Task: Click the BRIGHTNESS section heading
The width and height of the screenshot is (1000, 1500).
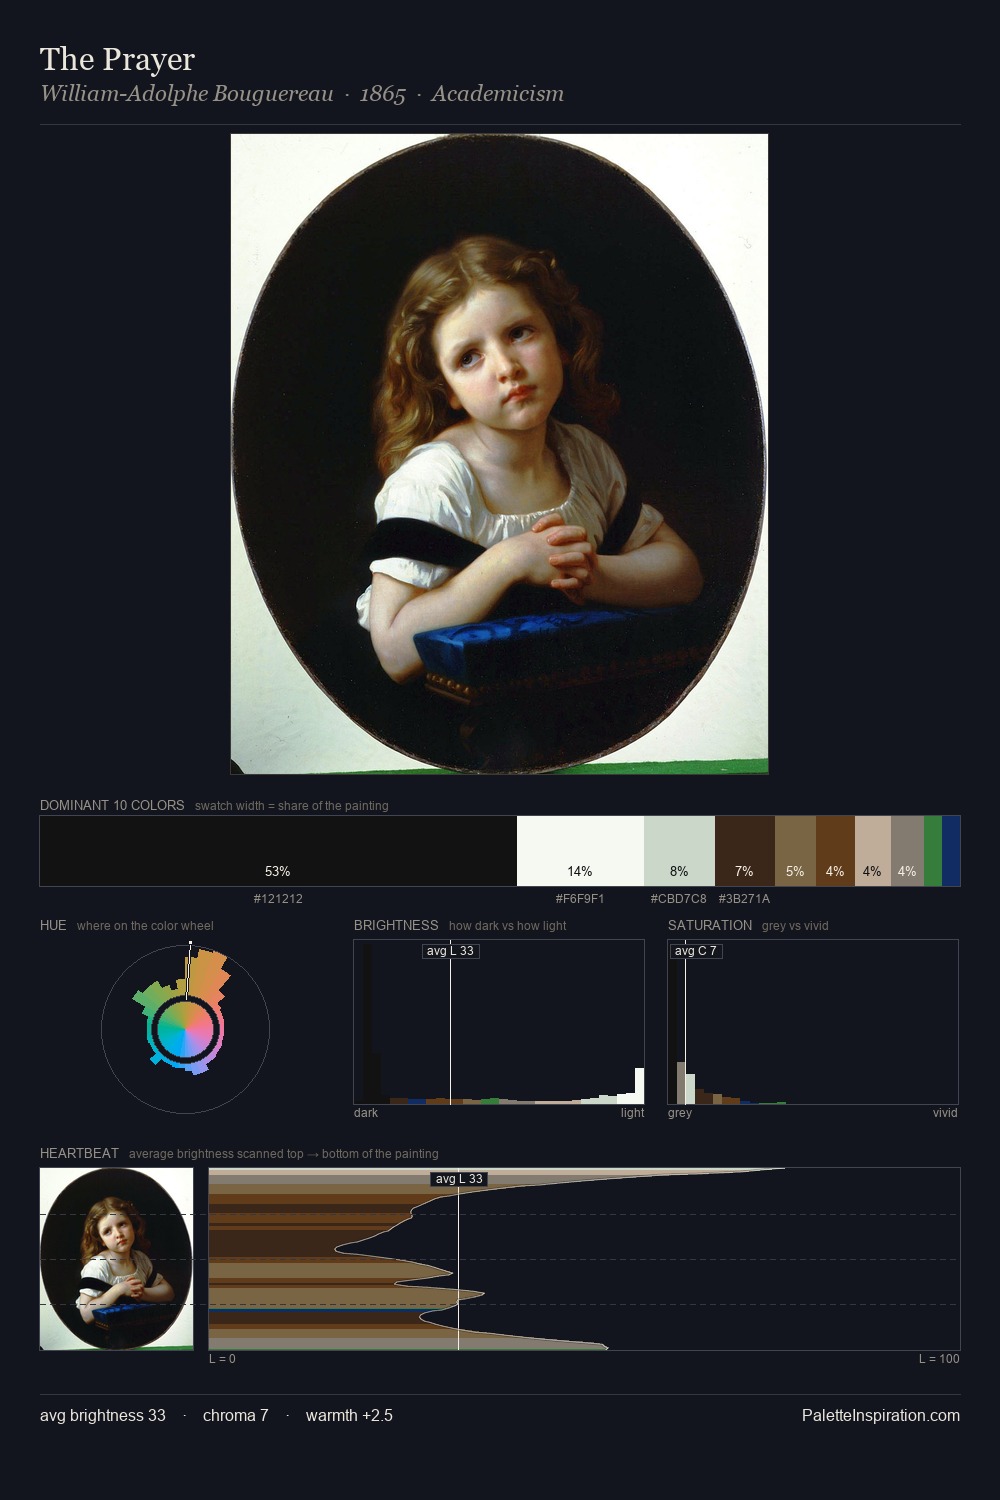Action: click(x=396, y=926)
